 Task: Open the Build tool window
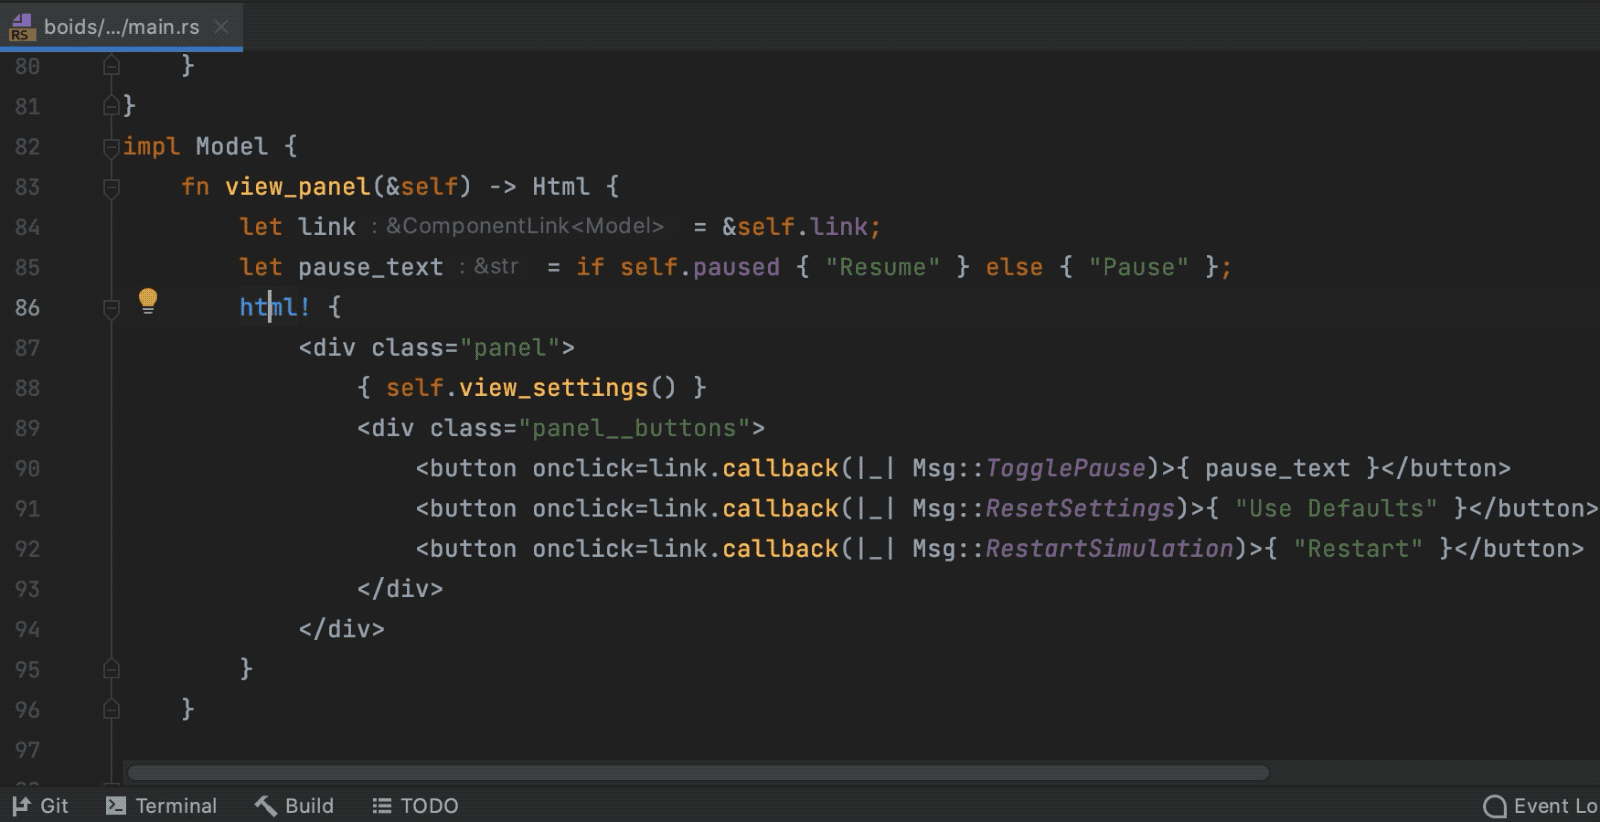pos(308,806)
